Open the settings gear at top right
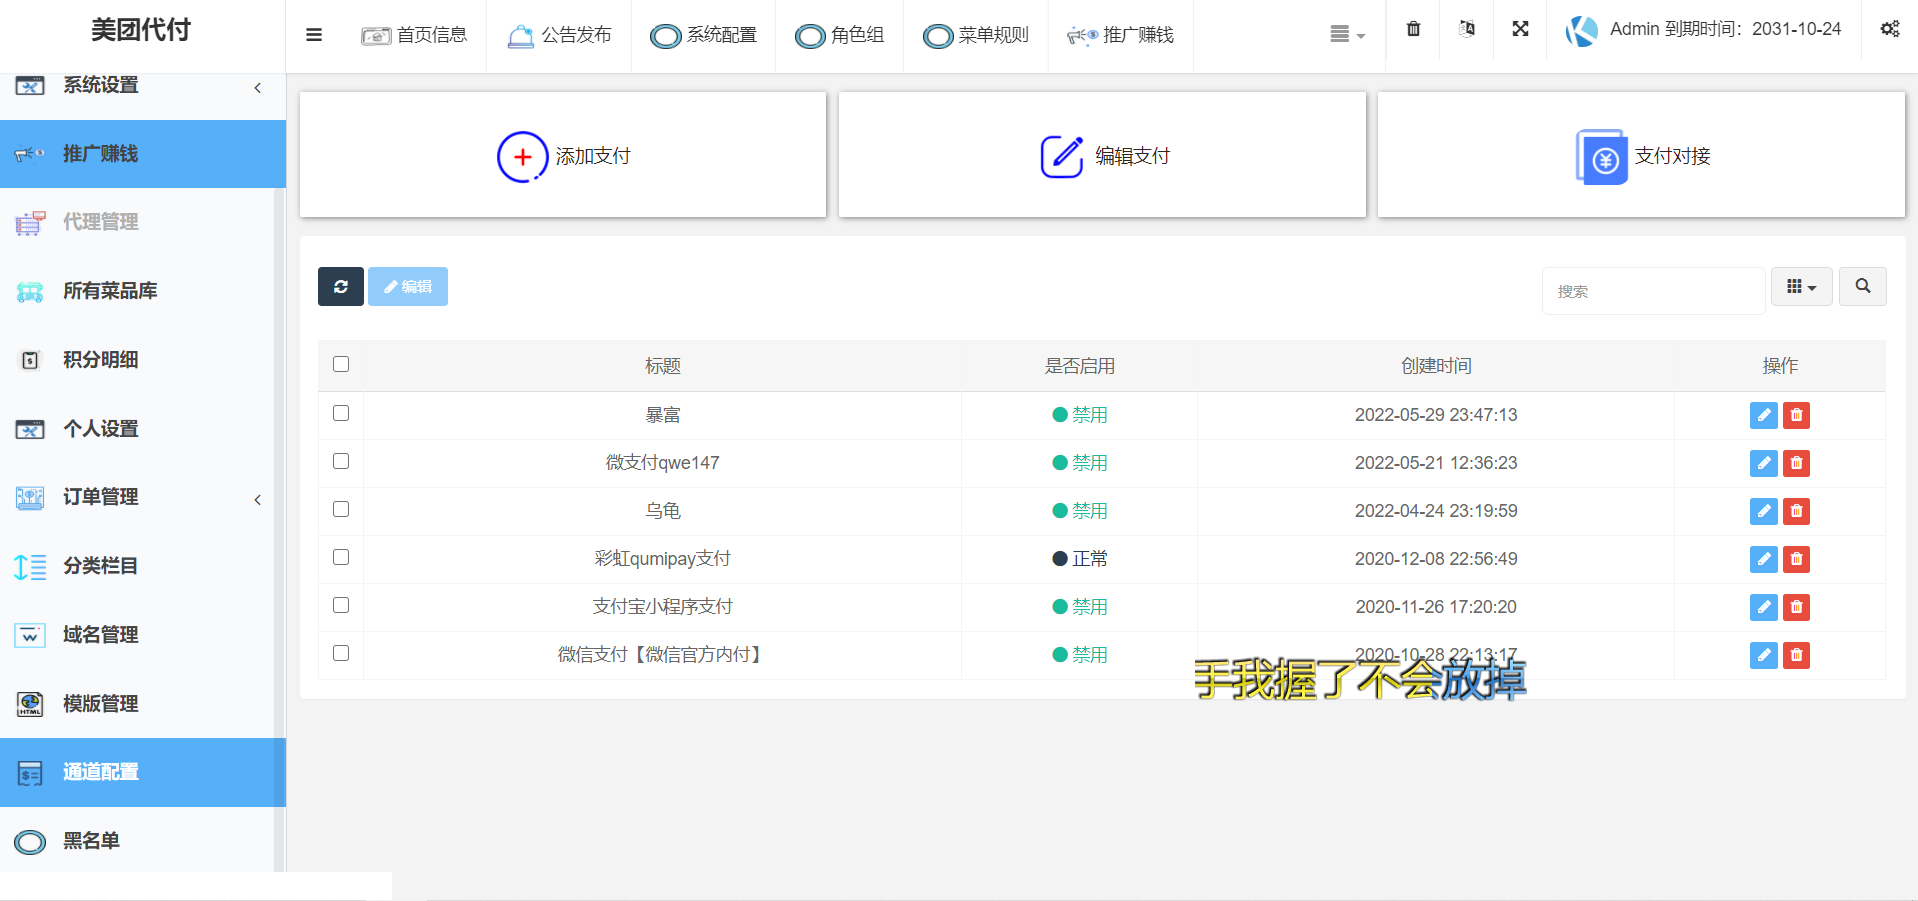Viewport: 1918px width, 901px height. (x=1889, y=29)
